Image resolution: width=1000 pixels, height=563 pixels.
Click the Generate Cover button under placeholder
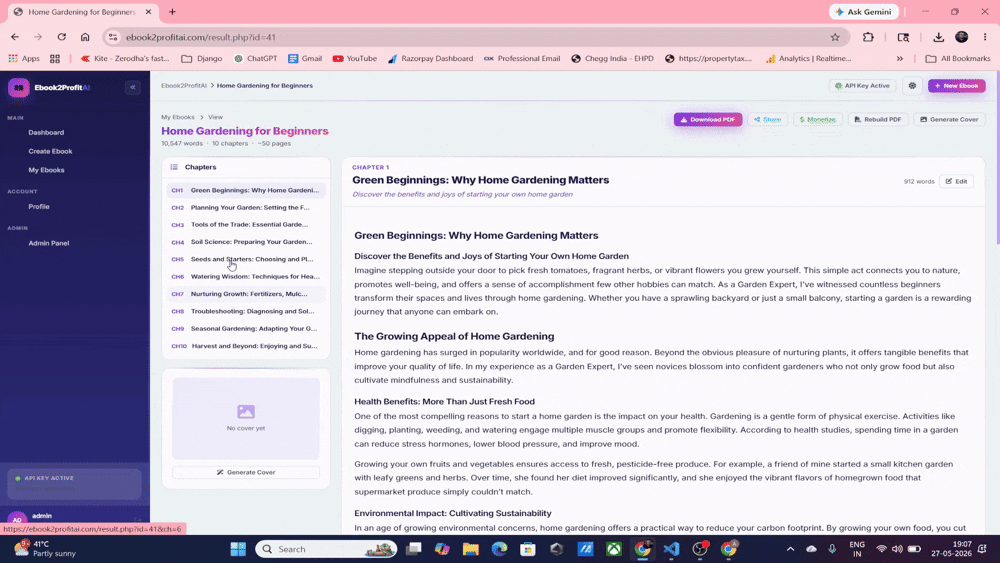pos(246,472)
